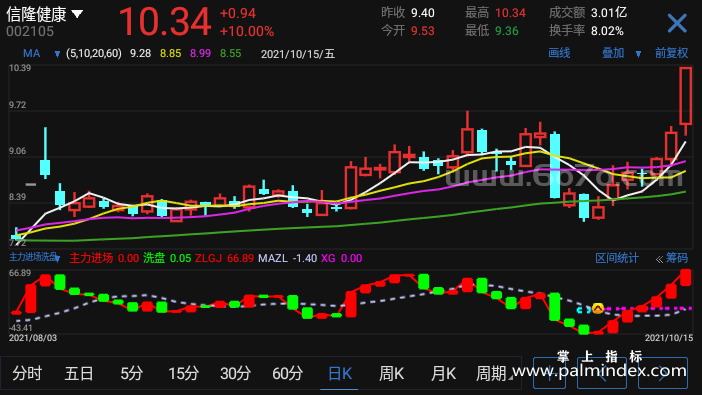702x395 pixels.
Task: Click the current price 10.34
Action: [x=165, y=21]
